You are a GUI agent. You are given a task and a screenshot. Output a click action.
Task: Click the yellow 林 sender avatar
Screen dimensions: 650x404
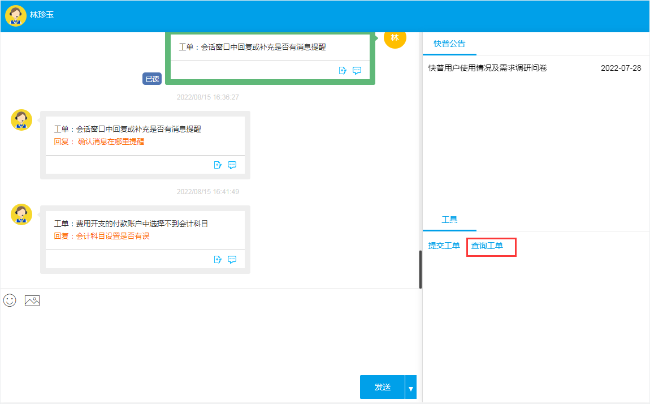point(395,37)
